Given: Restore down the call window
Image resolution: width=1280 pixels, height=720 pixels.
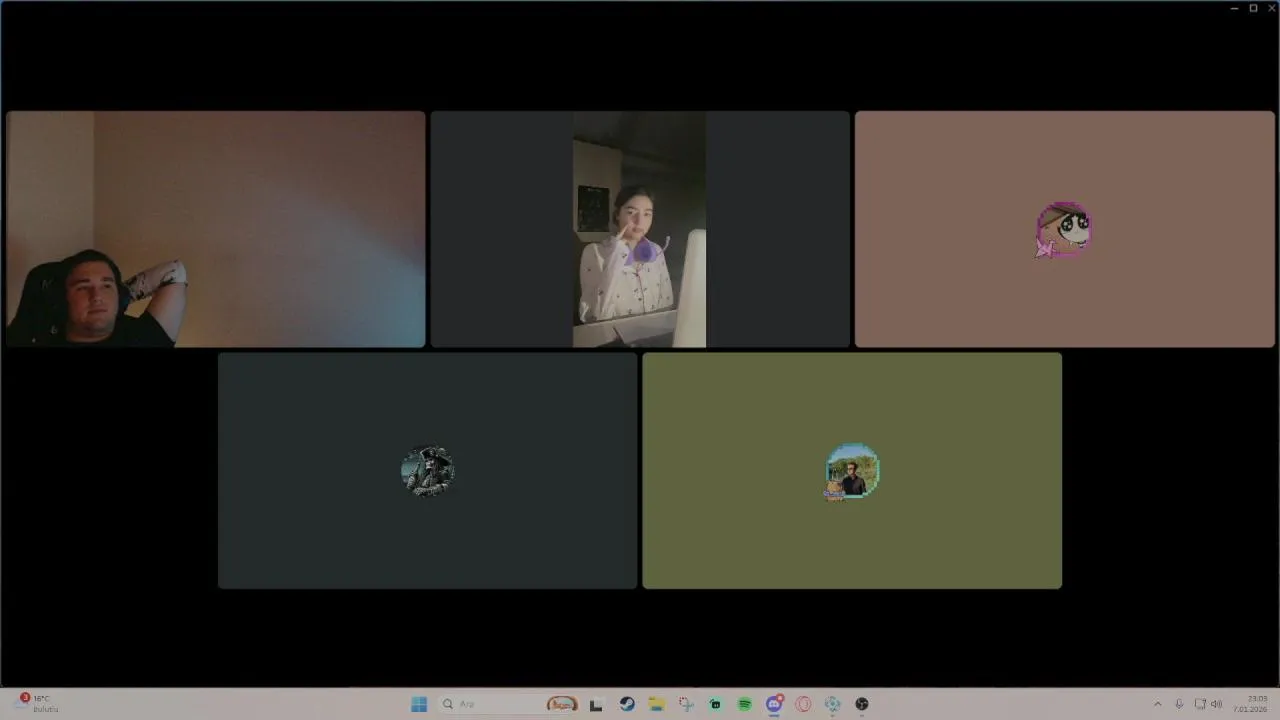Looking at the screenshot, I should pyautogui.click(x=1253, y=8).
